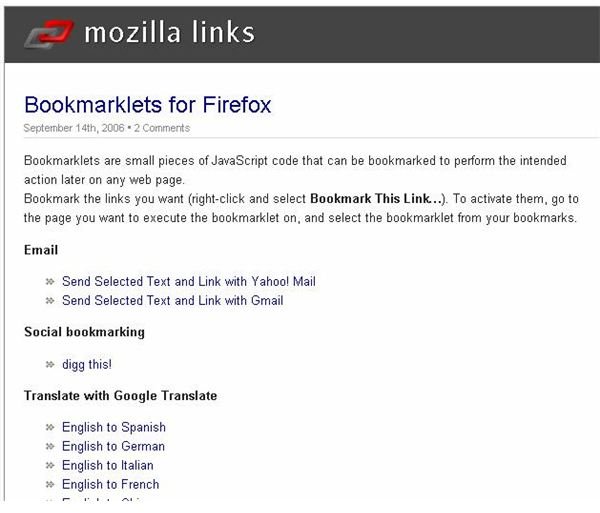Viewport: 600px width, 513px height.
Task: Click Send Selected Text with Gmail link
Action: [x=173, y=301]
